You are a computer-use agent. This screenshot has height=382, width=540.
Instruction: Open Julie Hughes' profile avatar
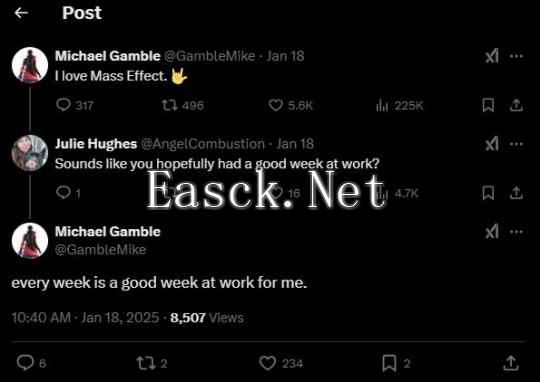point(30,153)
